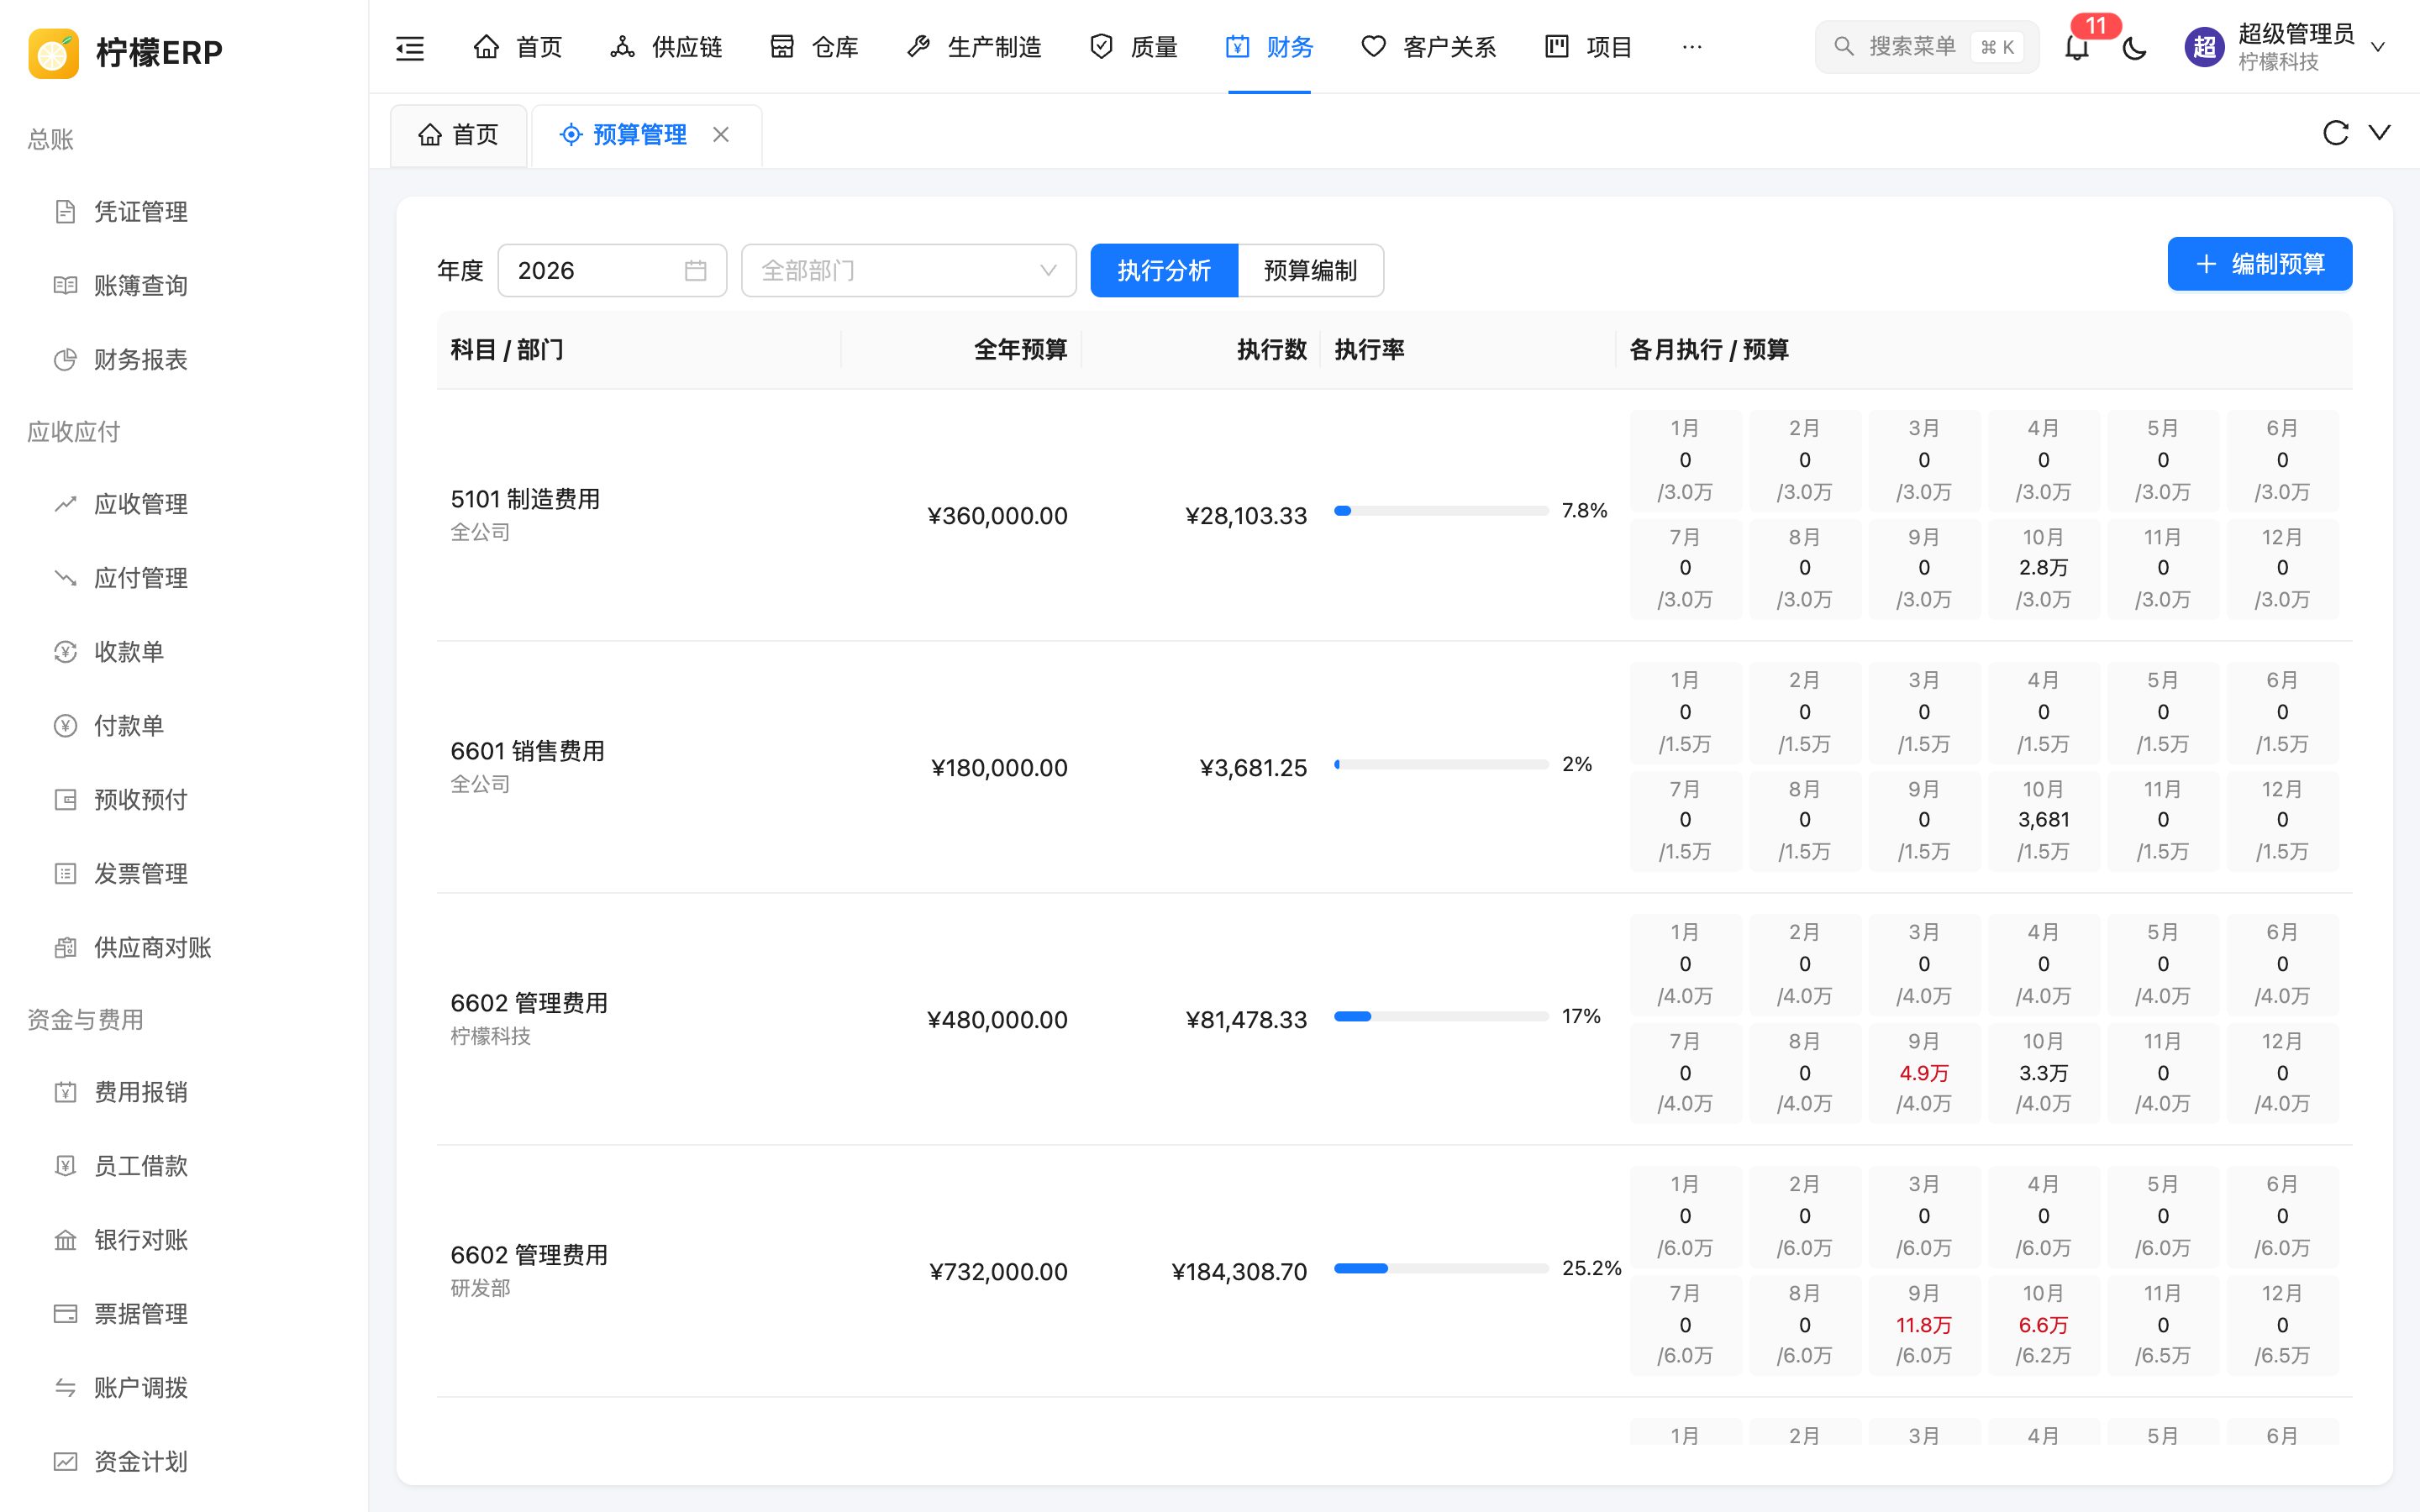This screenshot has width=2420, height=1512.
Task: Open the calendar icon in the 年度 field
Action: 695,270
